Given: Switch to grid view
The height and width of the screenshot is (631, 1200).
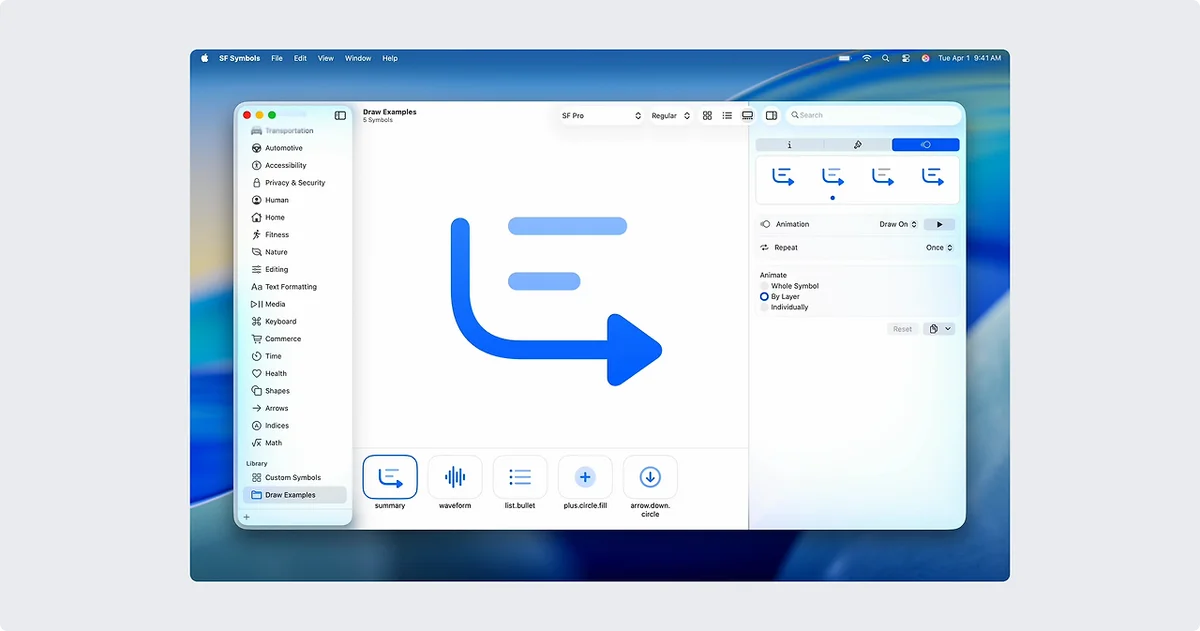Looking at the screenshot, I should 707,116.
